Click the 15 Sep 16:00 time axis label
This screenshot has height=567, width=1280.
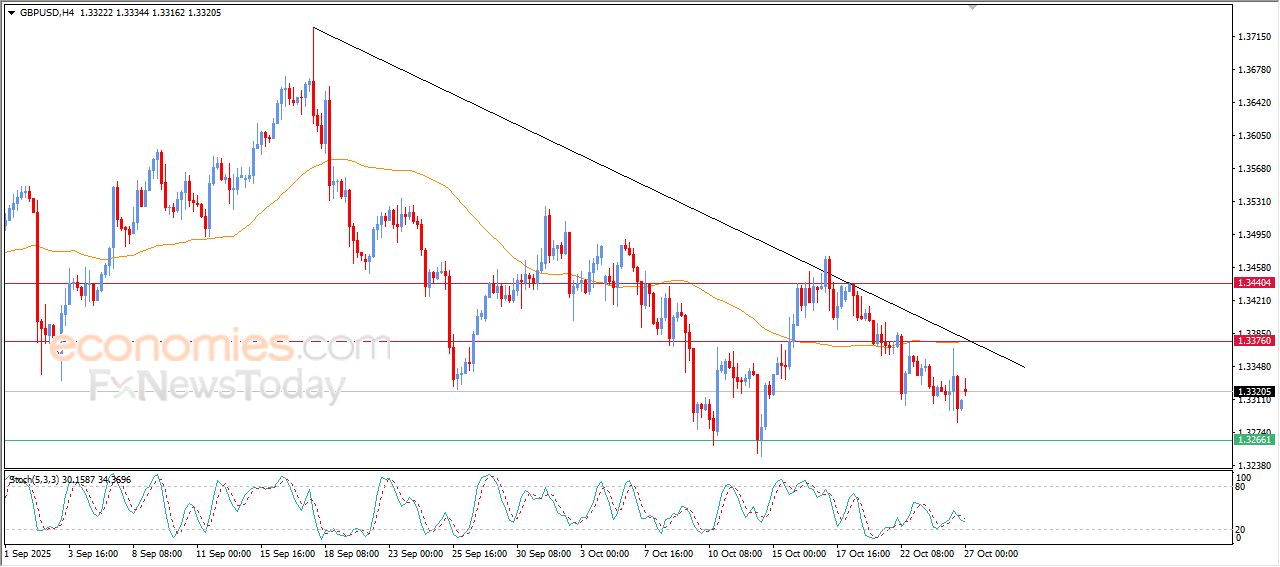click(289, 553)
